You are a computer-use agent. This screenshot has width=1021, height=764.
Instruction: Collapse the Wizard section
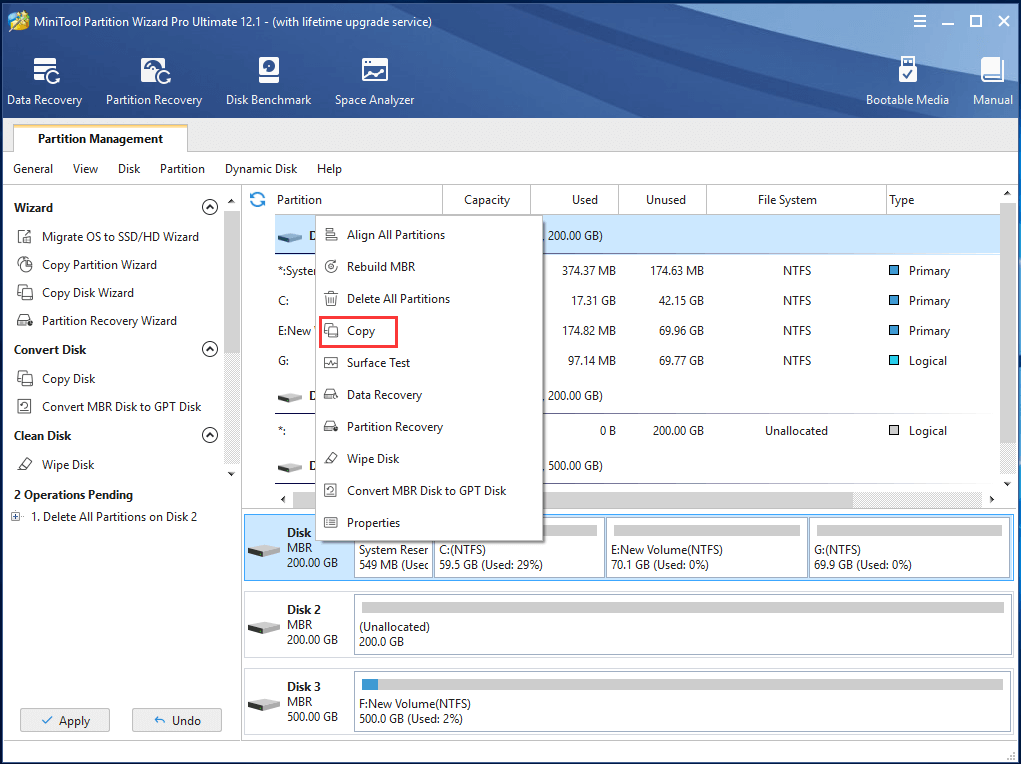(210, 208)
